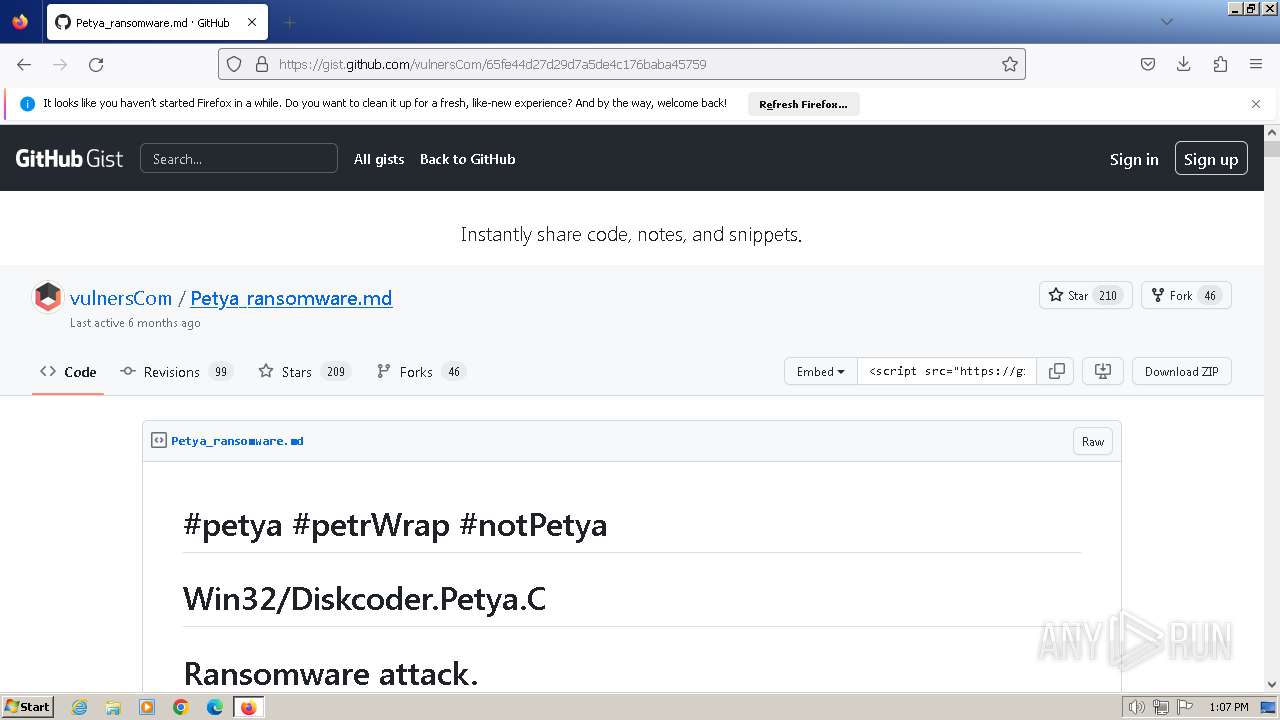Click the fork count 46 badge
This screenshot has width=1280, height=720.
(x=1210, y=295)
